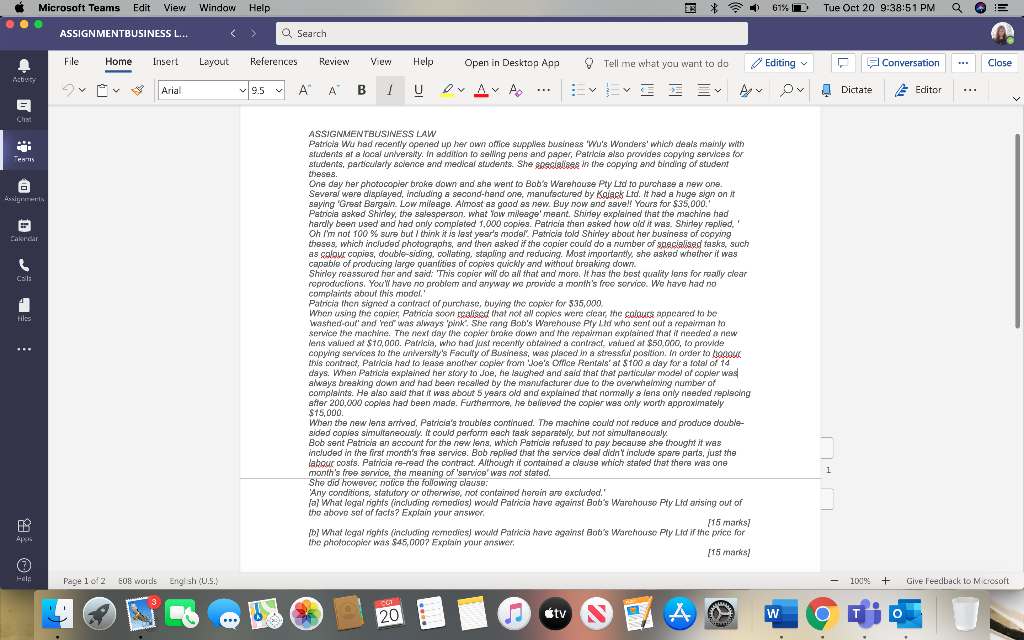Switch to the Review ribbon tab
This screenshot has width=1024, height=640.
[334, 61]
